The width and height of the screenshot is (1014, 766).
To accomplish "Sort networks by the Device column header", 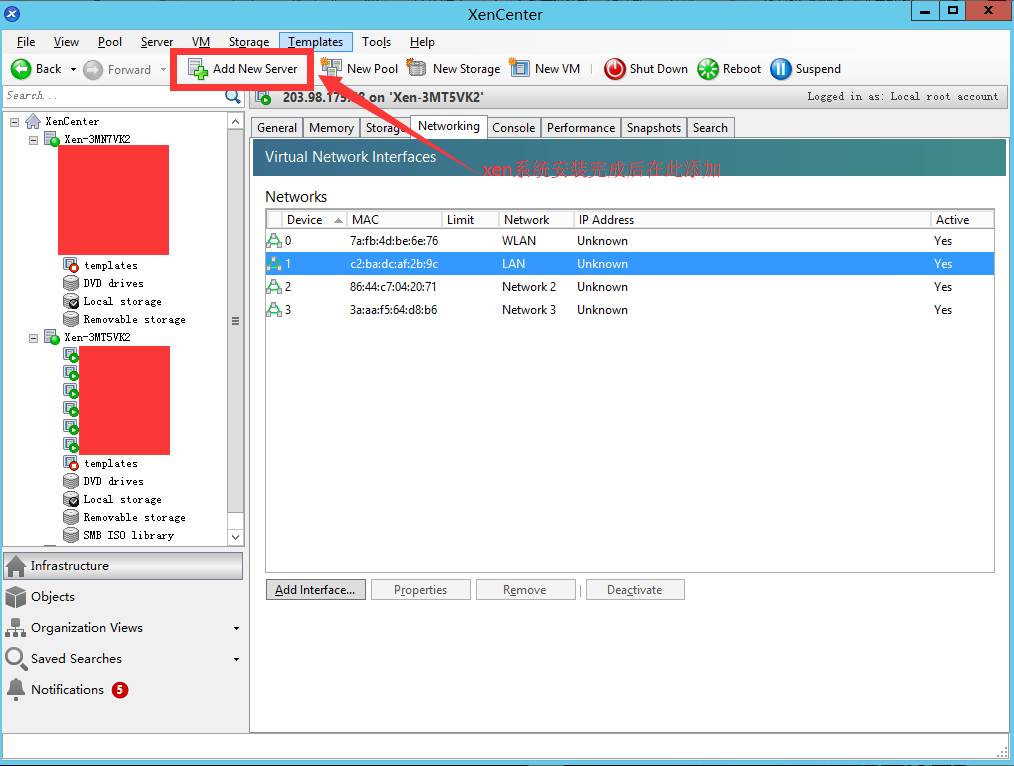I will click(x=314, y=220).
